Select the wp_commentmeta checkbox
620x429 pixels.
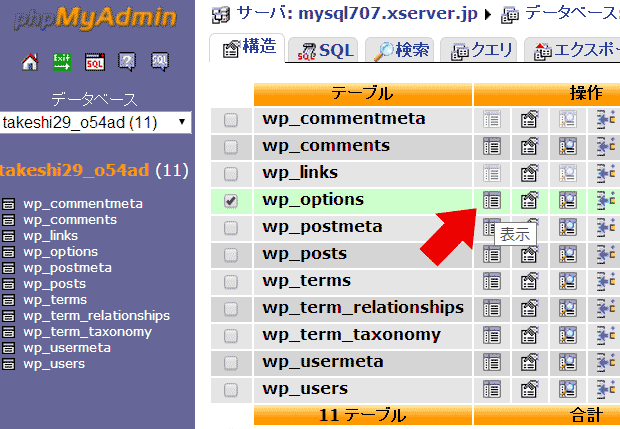tap(231, 120)
